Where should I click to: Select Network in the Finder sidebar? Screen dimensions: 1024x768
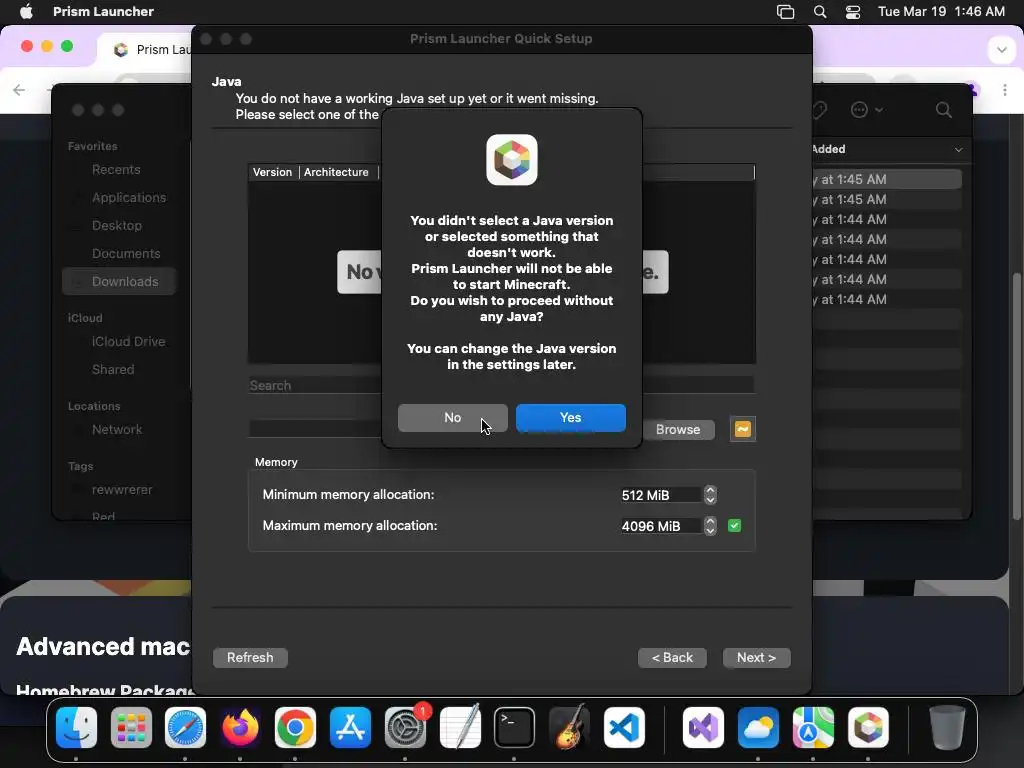117,430
